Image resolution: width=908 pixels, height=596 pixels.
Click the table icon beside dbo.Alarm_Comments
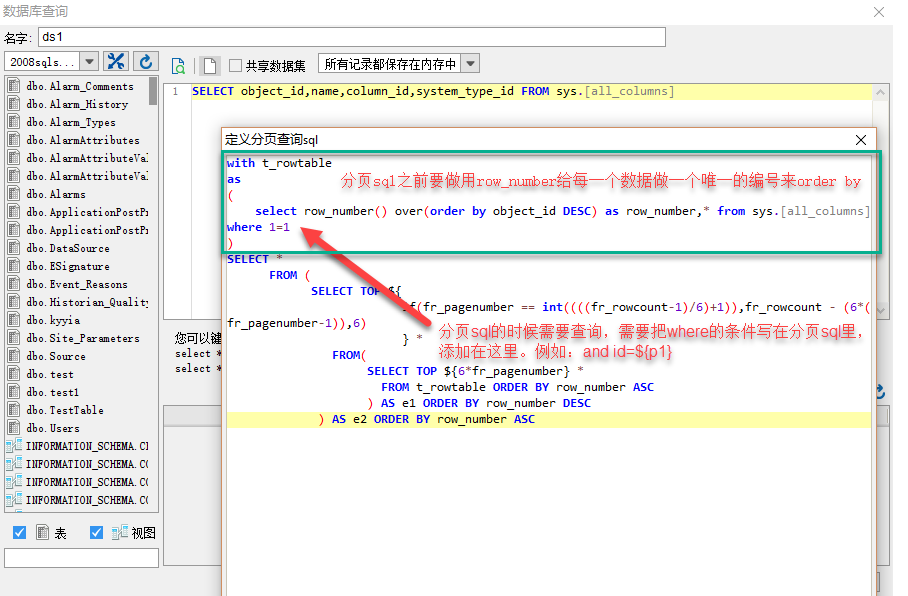(x=14, y=86)
